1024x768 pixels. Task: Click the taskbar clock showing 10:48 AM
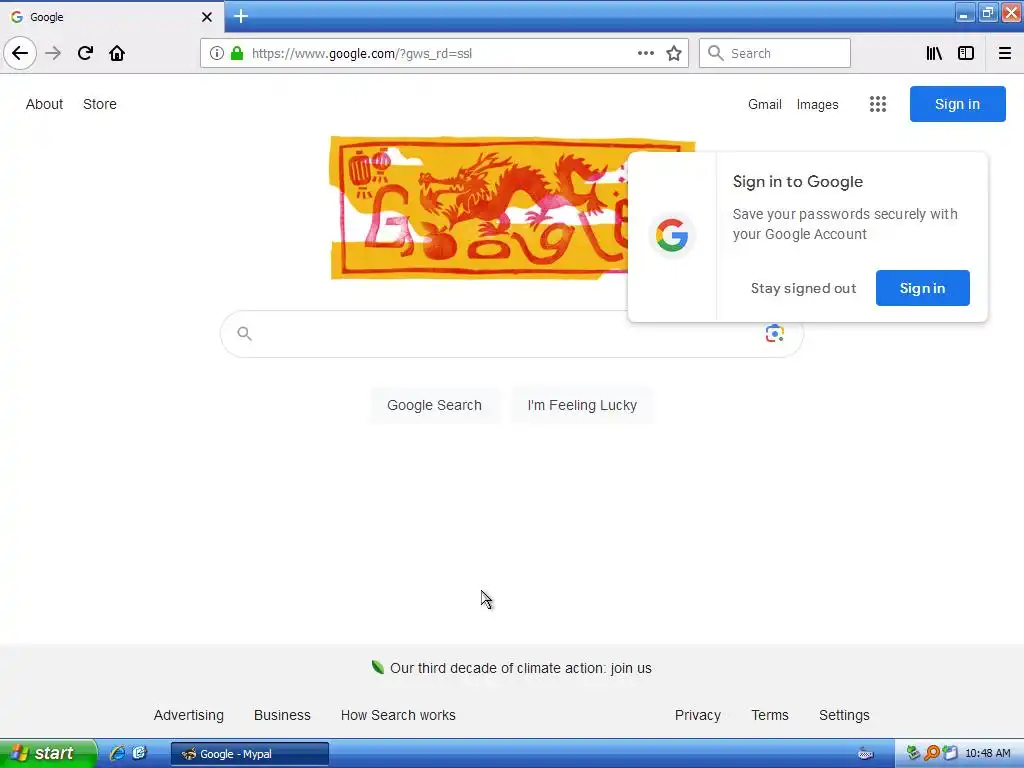pos(987,754)
